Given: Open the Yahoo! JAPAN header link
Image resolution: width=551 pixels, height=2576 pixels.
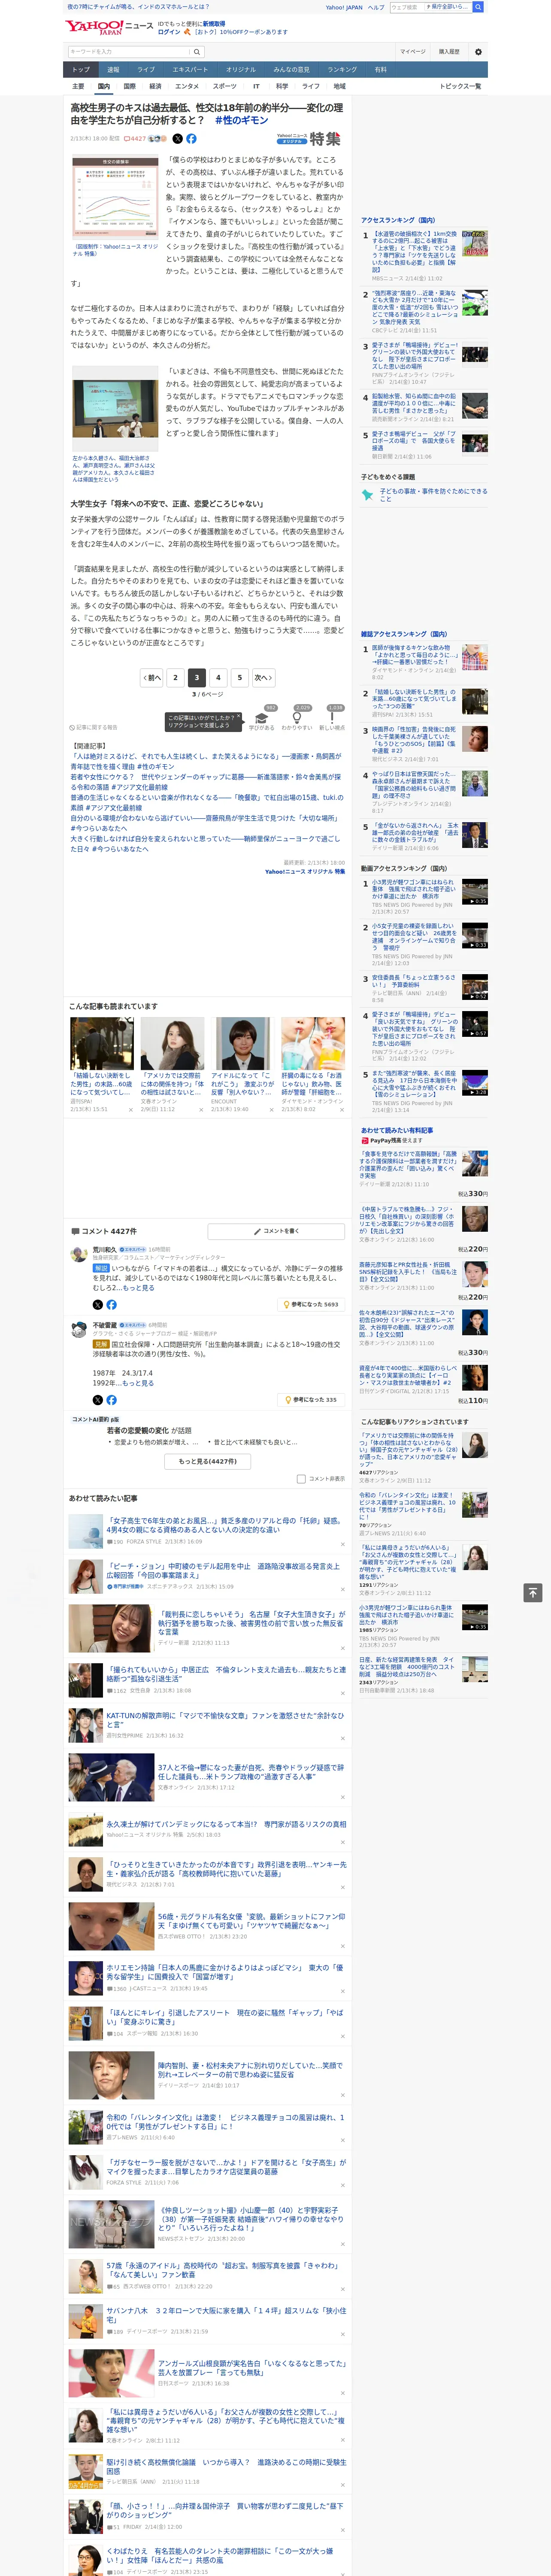Looking at the screenshot, I should [x=344, y=7].
